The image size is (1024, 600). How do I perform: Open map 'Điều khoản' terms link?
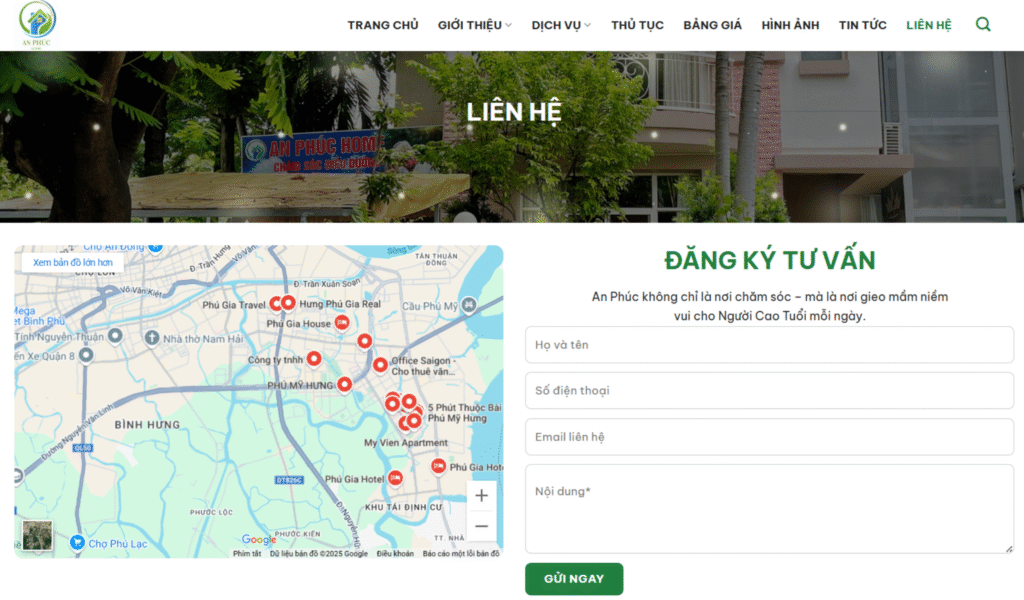click(x=395, y=554)
